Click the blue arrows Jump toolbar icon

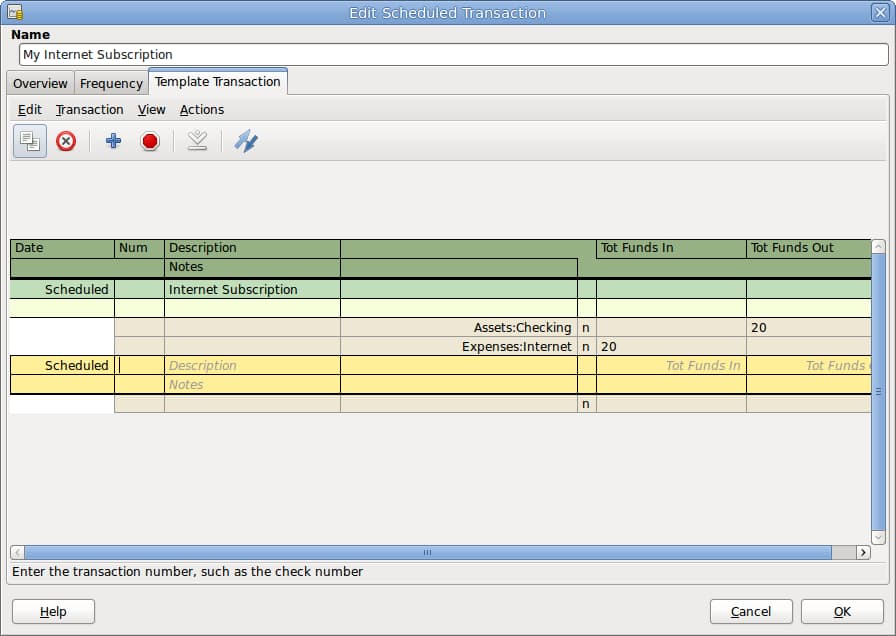(x=246, y=141)
